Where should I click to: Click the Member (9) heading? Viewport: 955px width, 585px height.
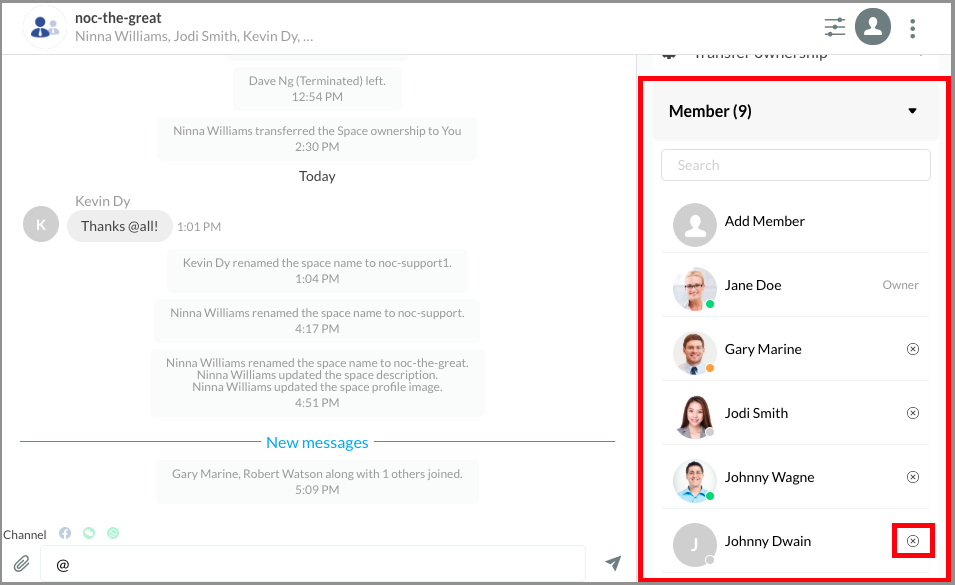(x=710, y=111)
